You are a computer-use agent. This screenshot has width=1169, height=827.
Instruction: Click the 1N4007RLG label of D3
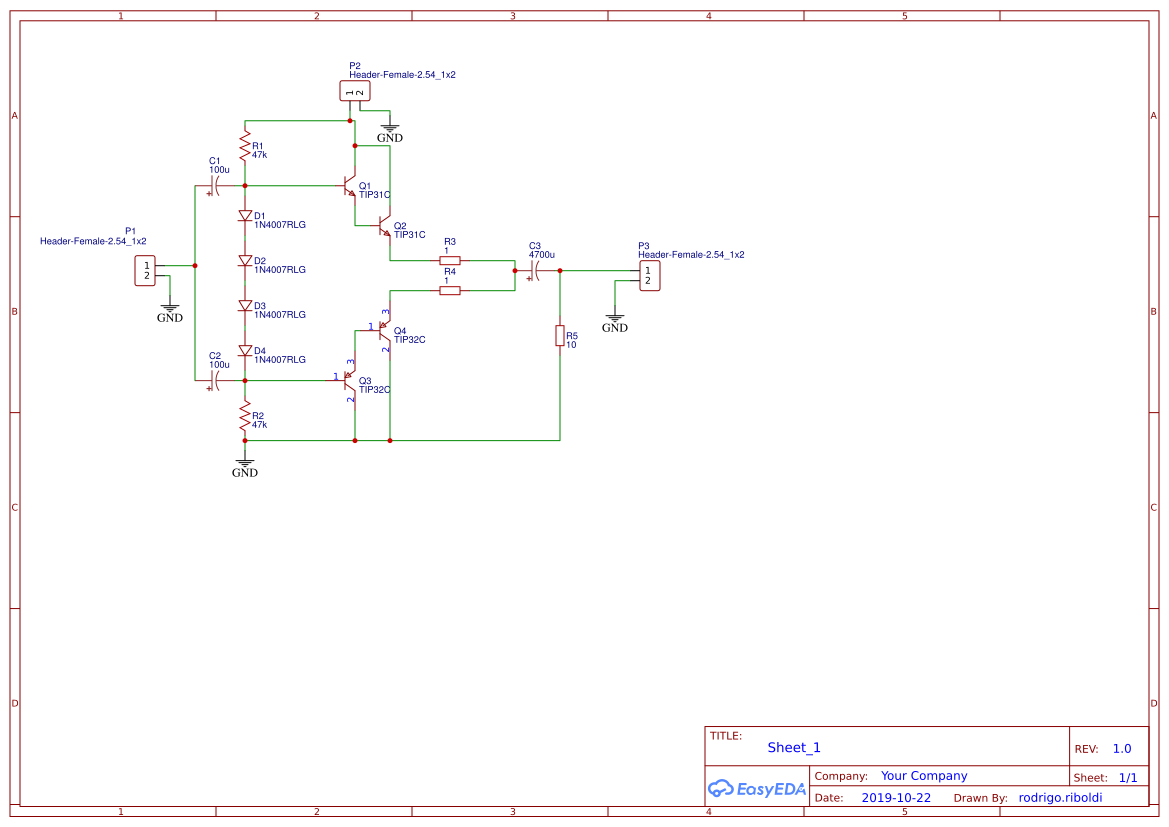click(280, 315)
